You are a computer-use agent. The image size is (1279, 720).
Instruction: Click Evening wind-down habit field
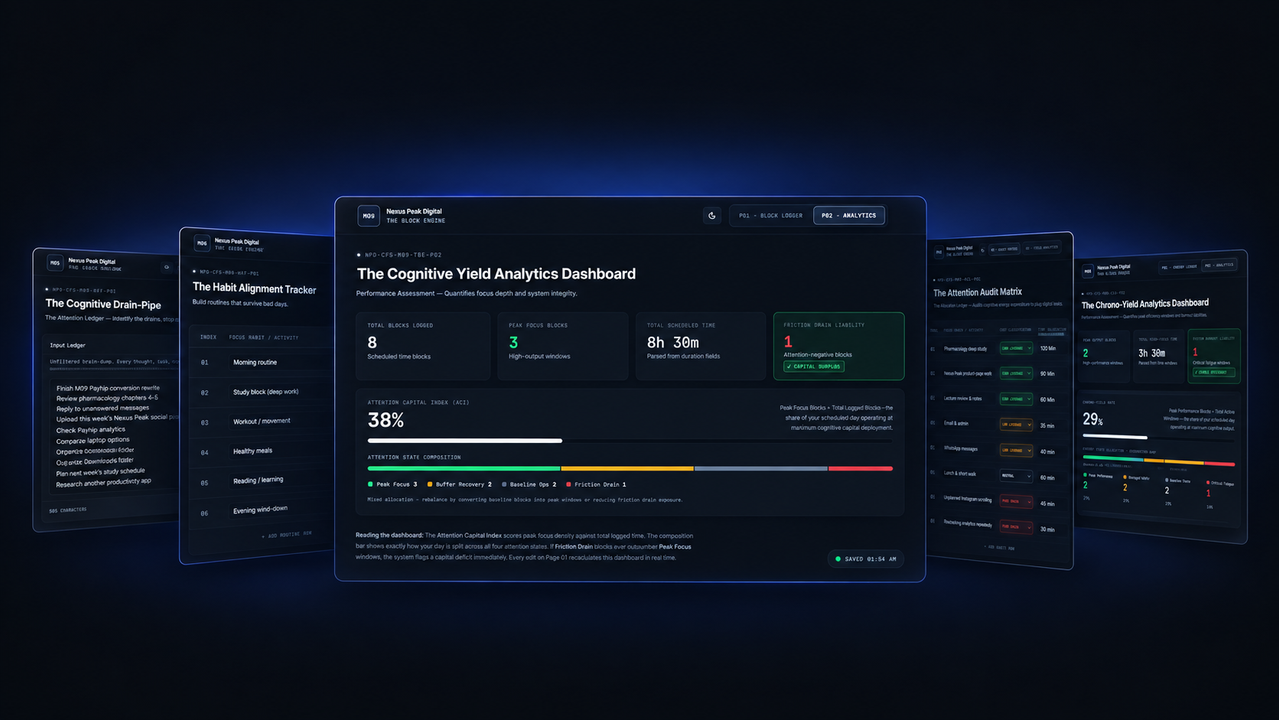coord(280,509)
